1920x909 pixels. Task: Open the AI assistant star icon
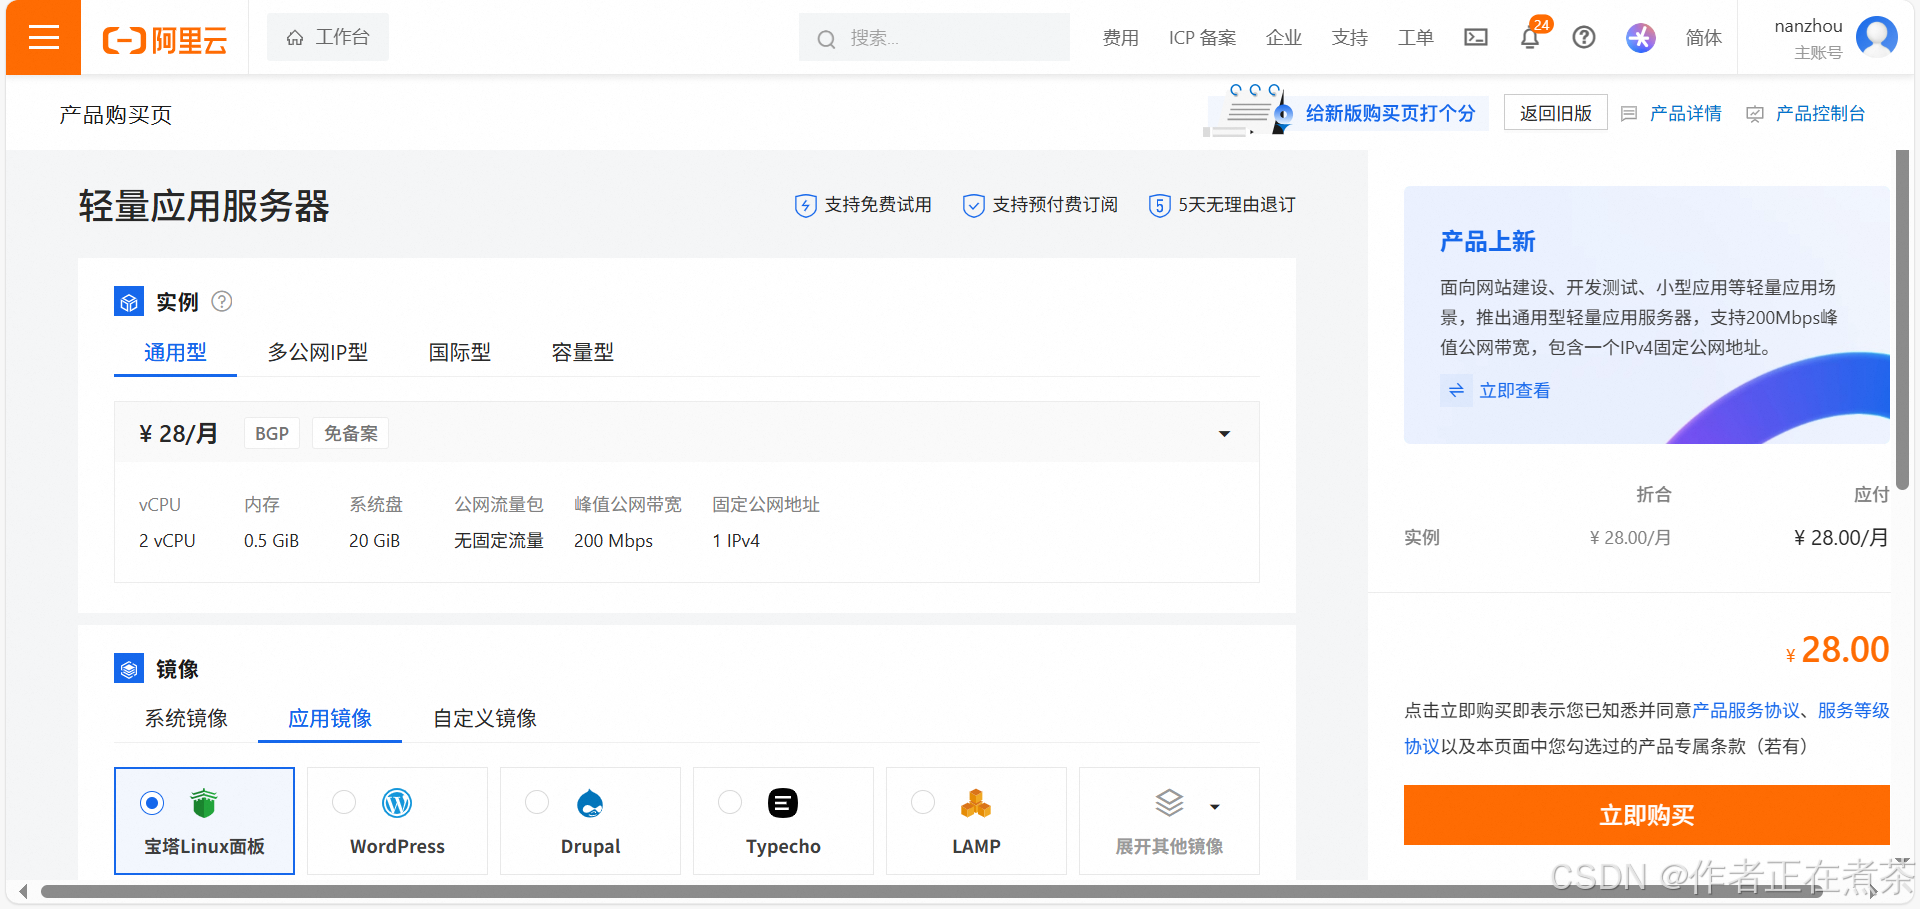coord(1640,38)
